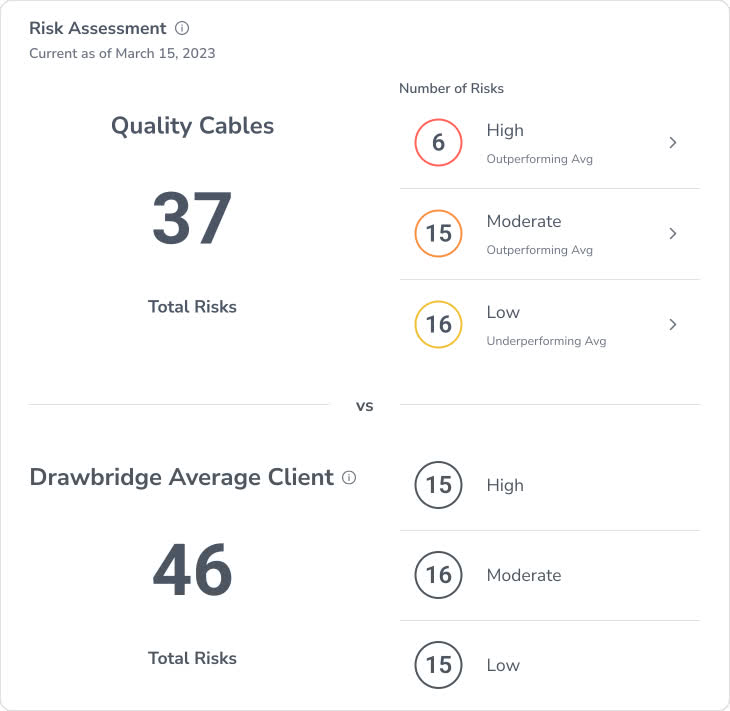
Task: Click the orange circle showing 15 moderate risks
Action: [x=438, y=234]
